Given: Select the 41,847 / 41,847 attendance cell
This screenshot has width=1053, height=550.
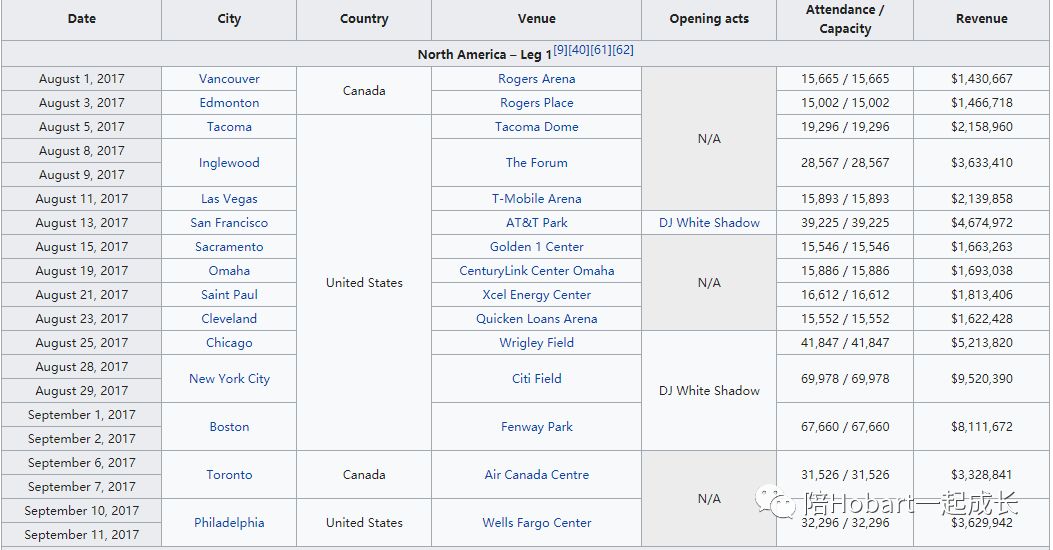Looking at the screenshot, I should tap(845, 343).
